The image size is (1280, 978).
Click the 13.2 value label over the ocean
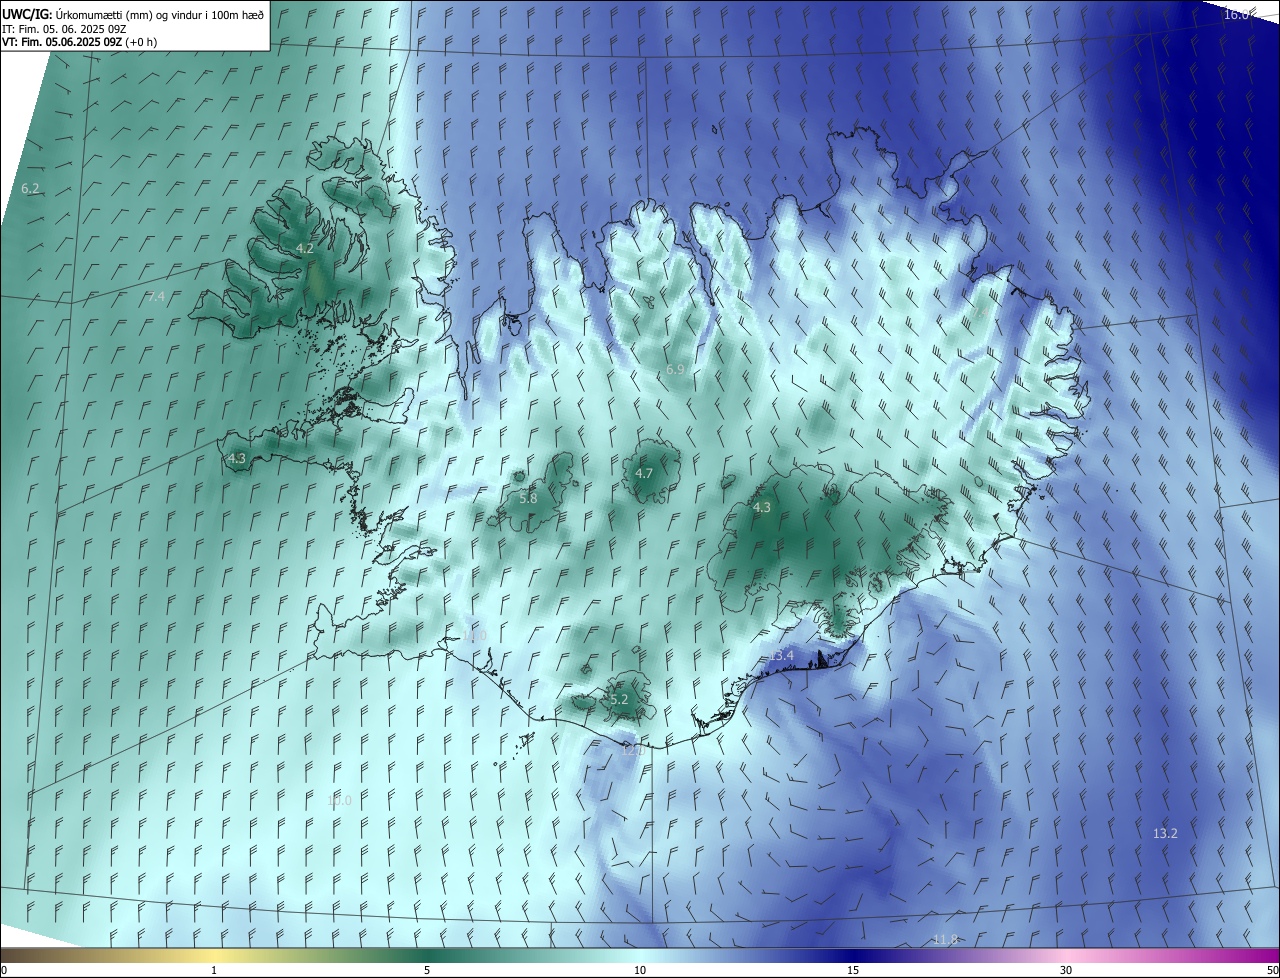1165,833
